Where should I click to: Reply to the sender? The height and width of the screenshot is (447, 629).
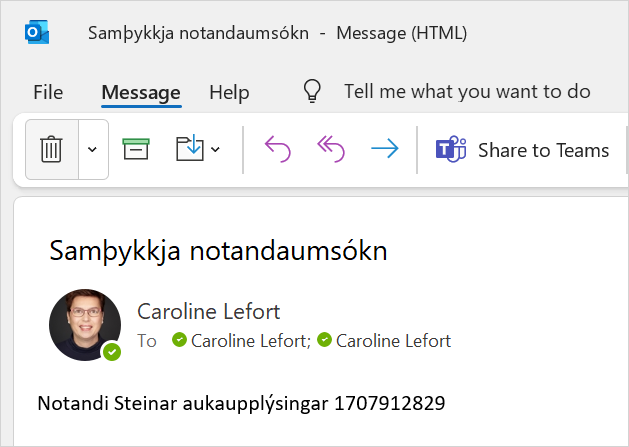[x=277, y=150]
